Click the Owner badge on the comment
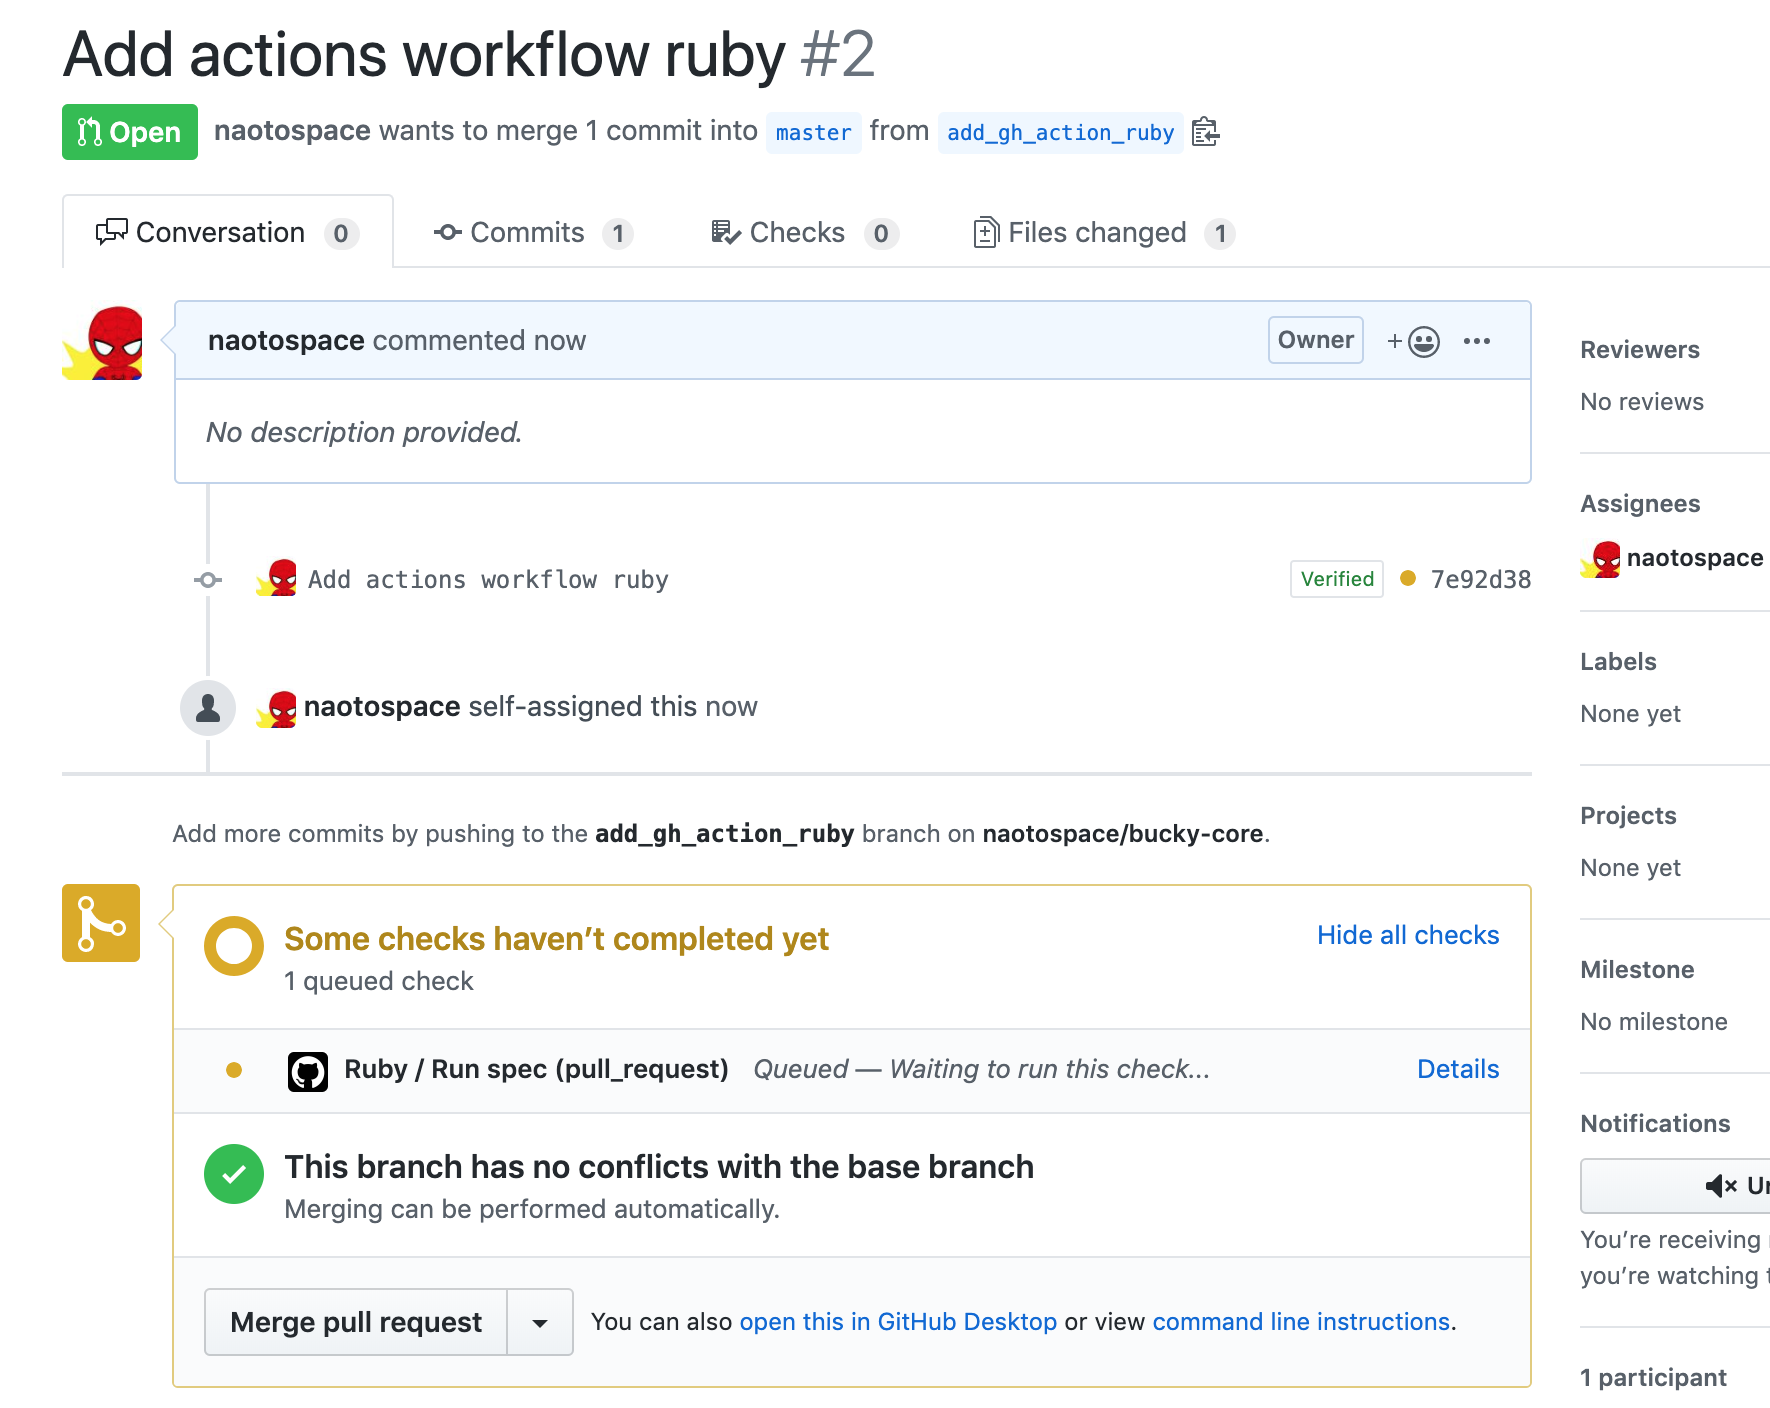The height and width of the screenshot is (1408, 1770). (1316, 340)
